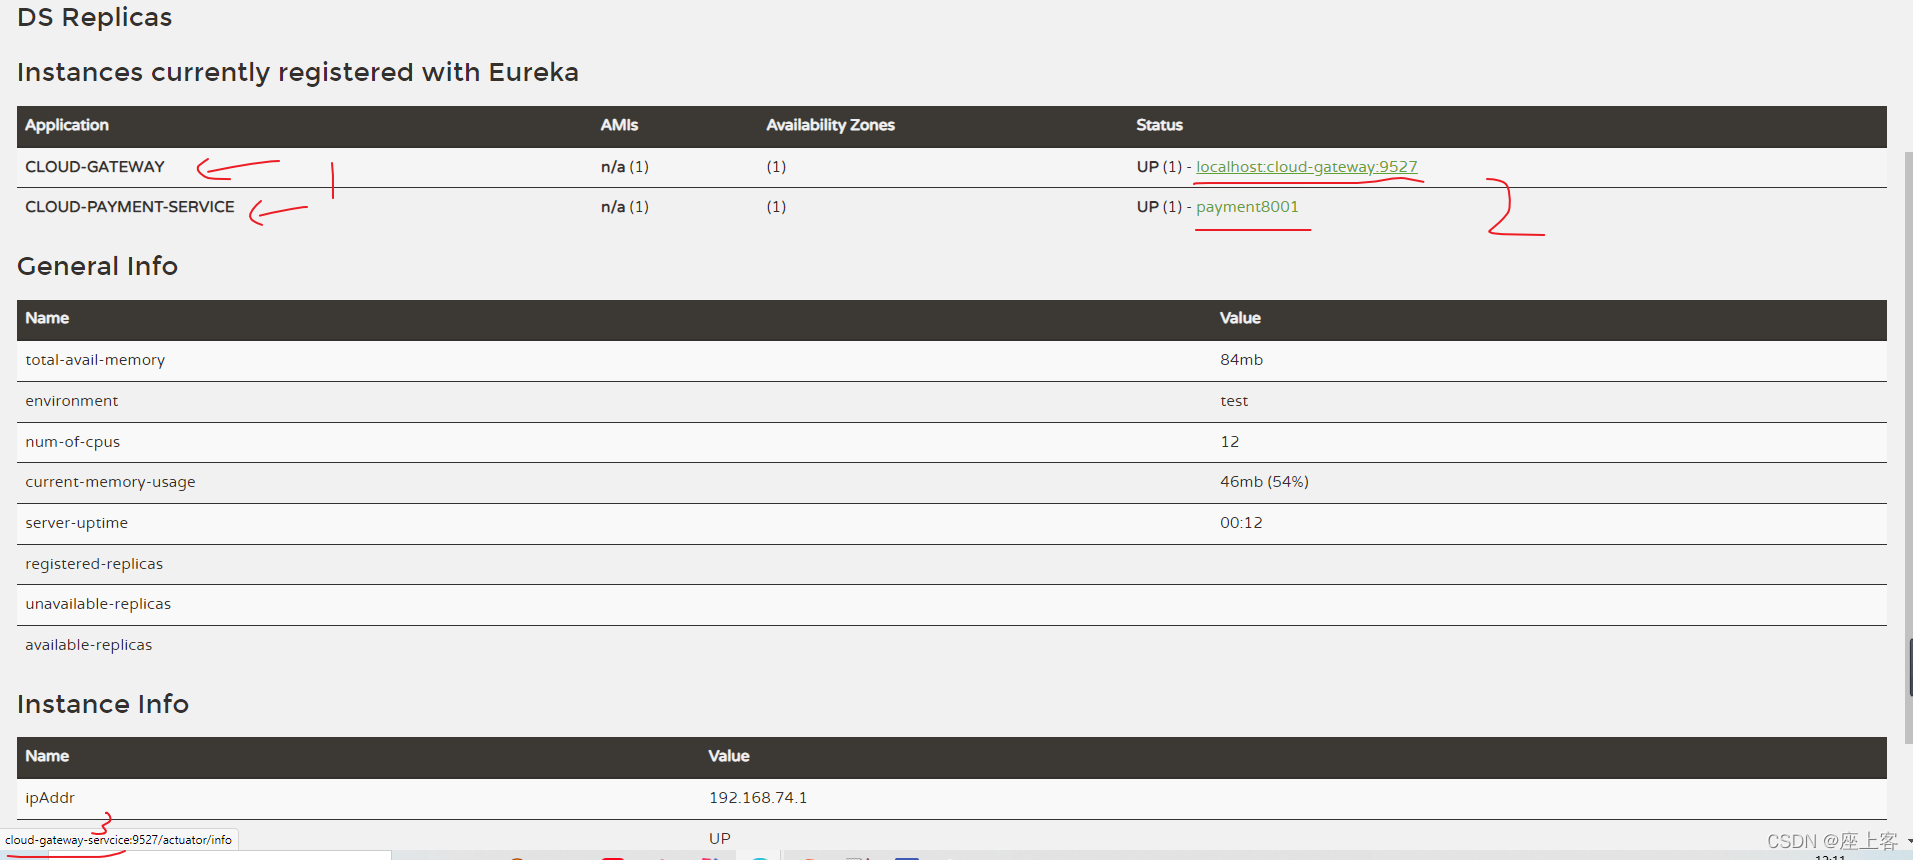Click the CLOUD-PAYMENT-SERVICE application name
Viewport: 1913px width, 860px height.
130,207
